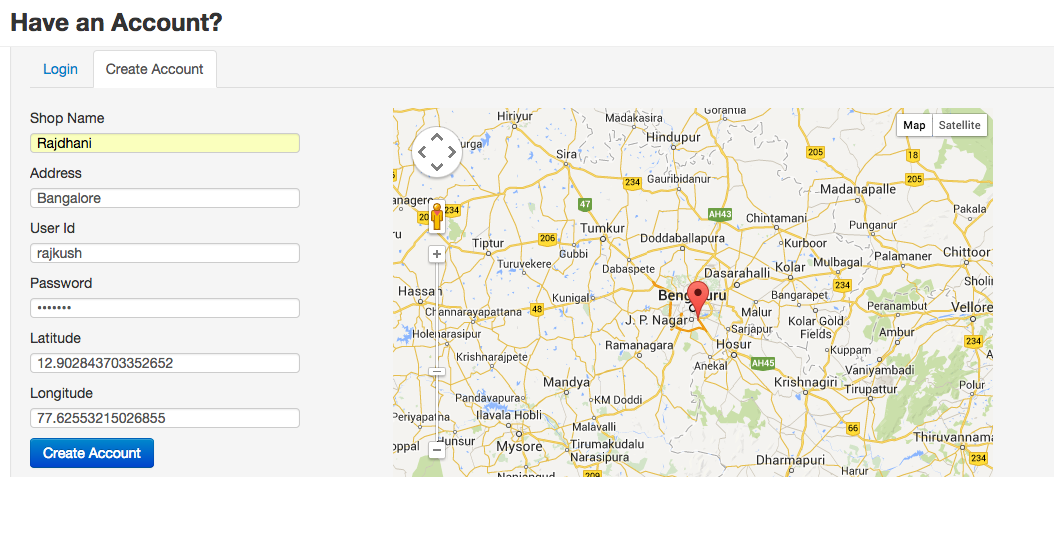
Task: Pan the map down with the arrow control
Action: point(437,167)
